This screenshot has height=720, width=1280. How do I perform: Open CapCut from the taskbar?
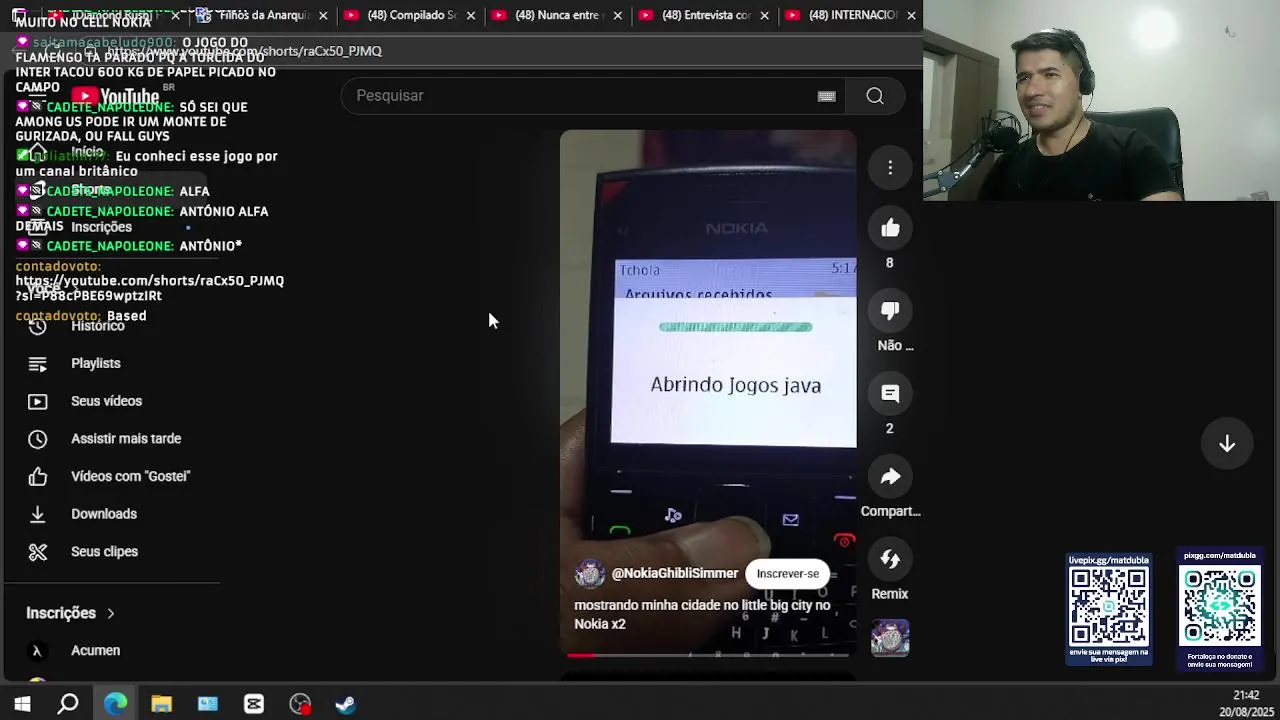pyautogui.click(x=254, y=704)
